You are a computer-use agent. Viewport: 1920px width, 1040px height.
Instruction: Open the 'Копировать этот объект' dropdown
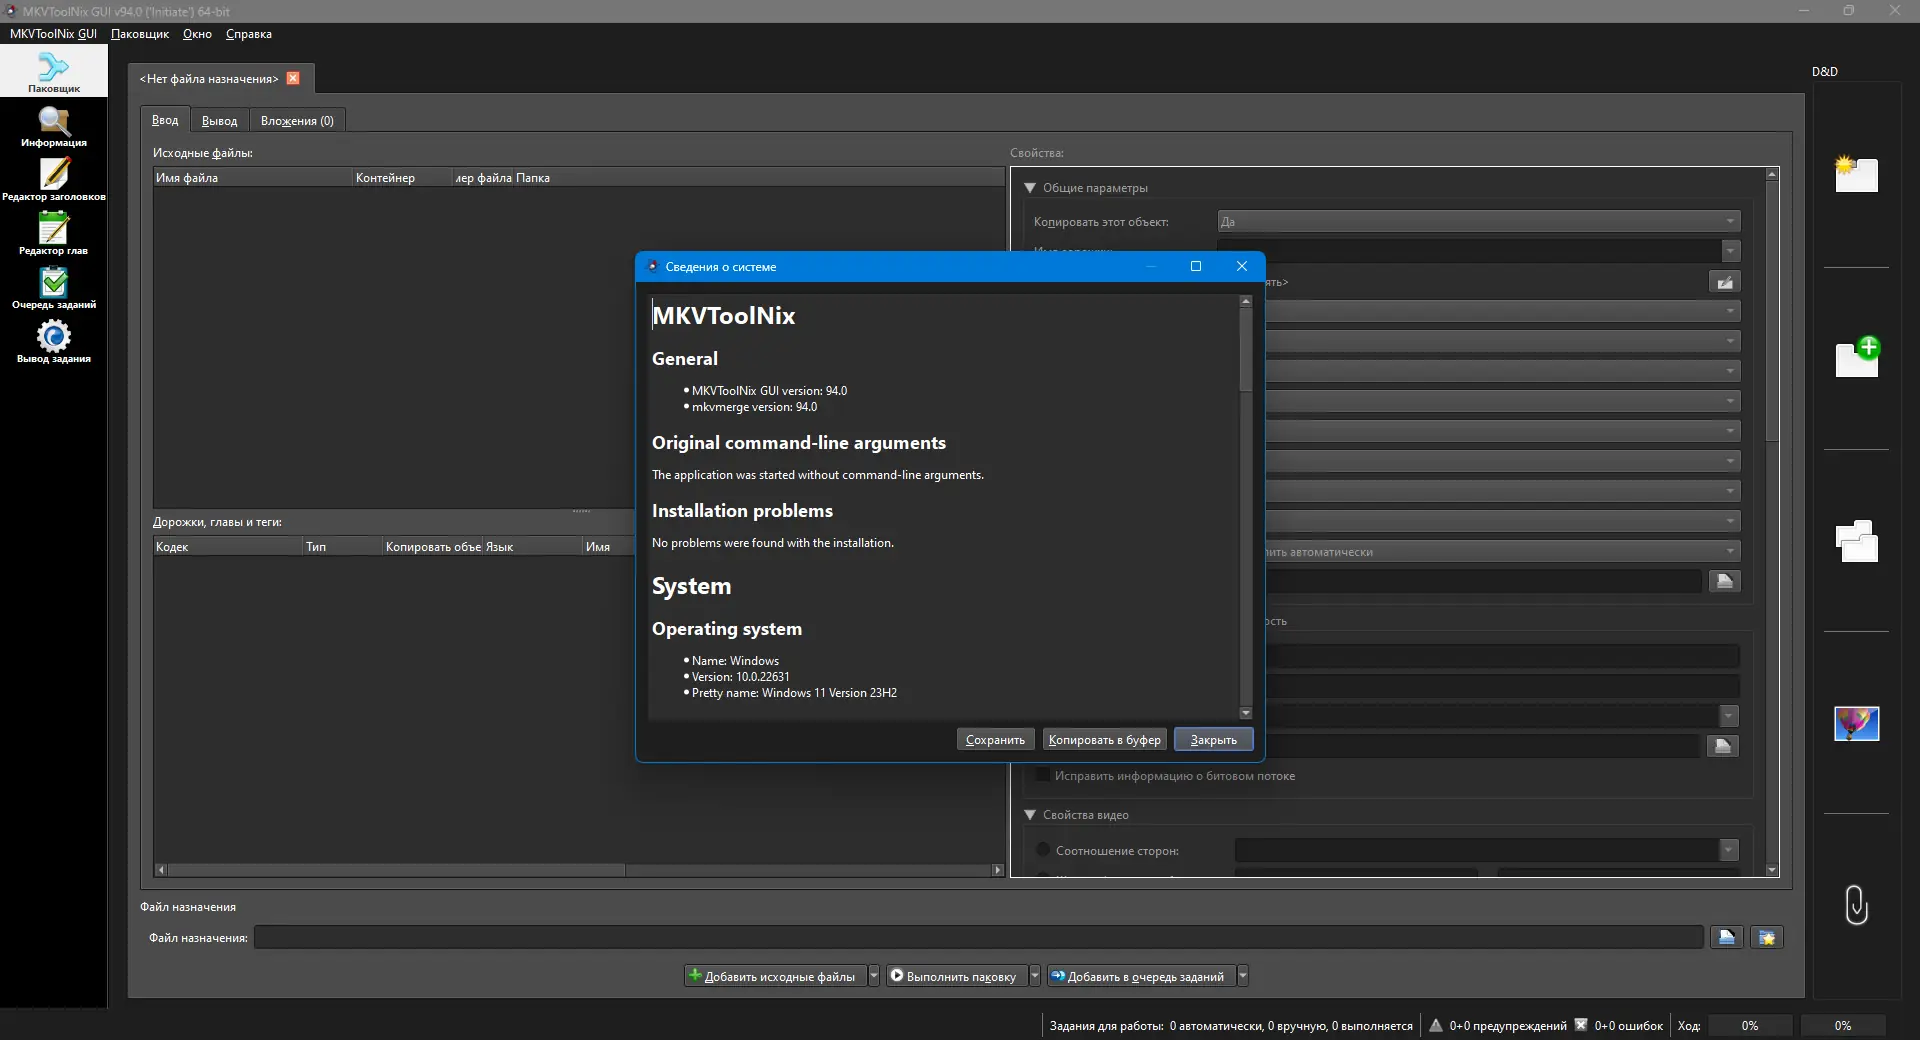click(1478, 222)
